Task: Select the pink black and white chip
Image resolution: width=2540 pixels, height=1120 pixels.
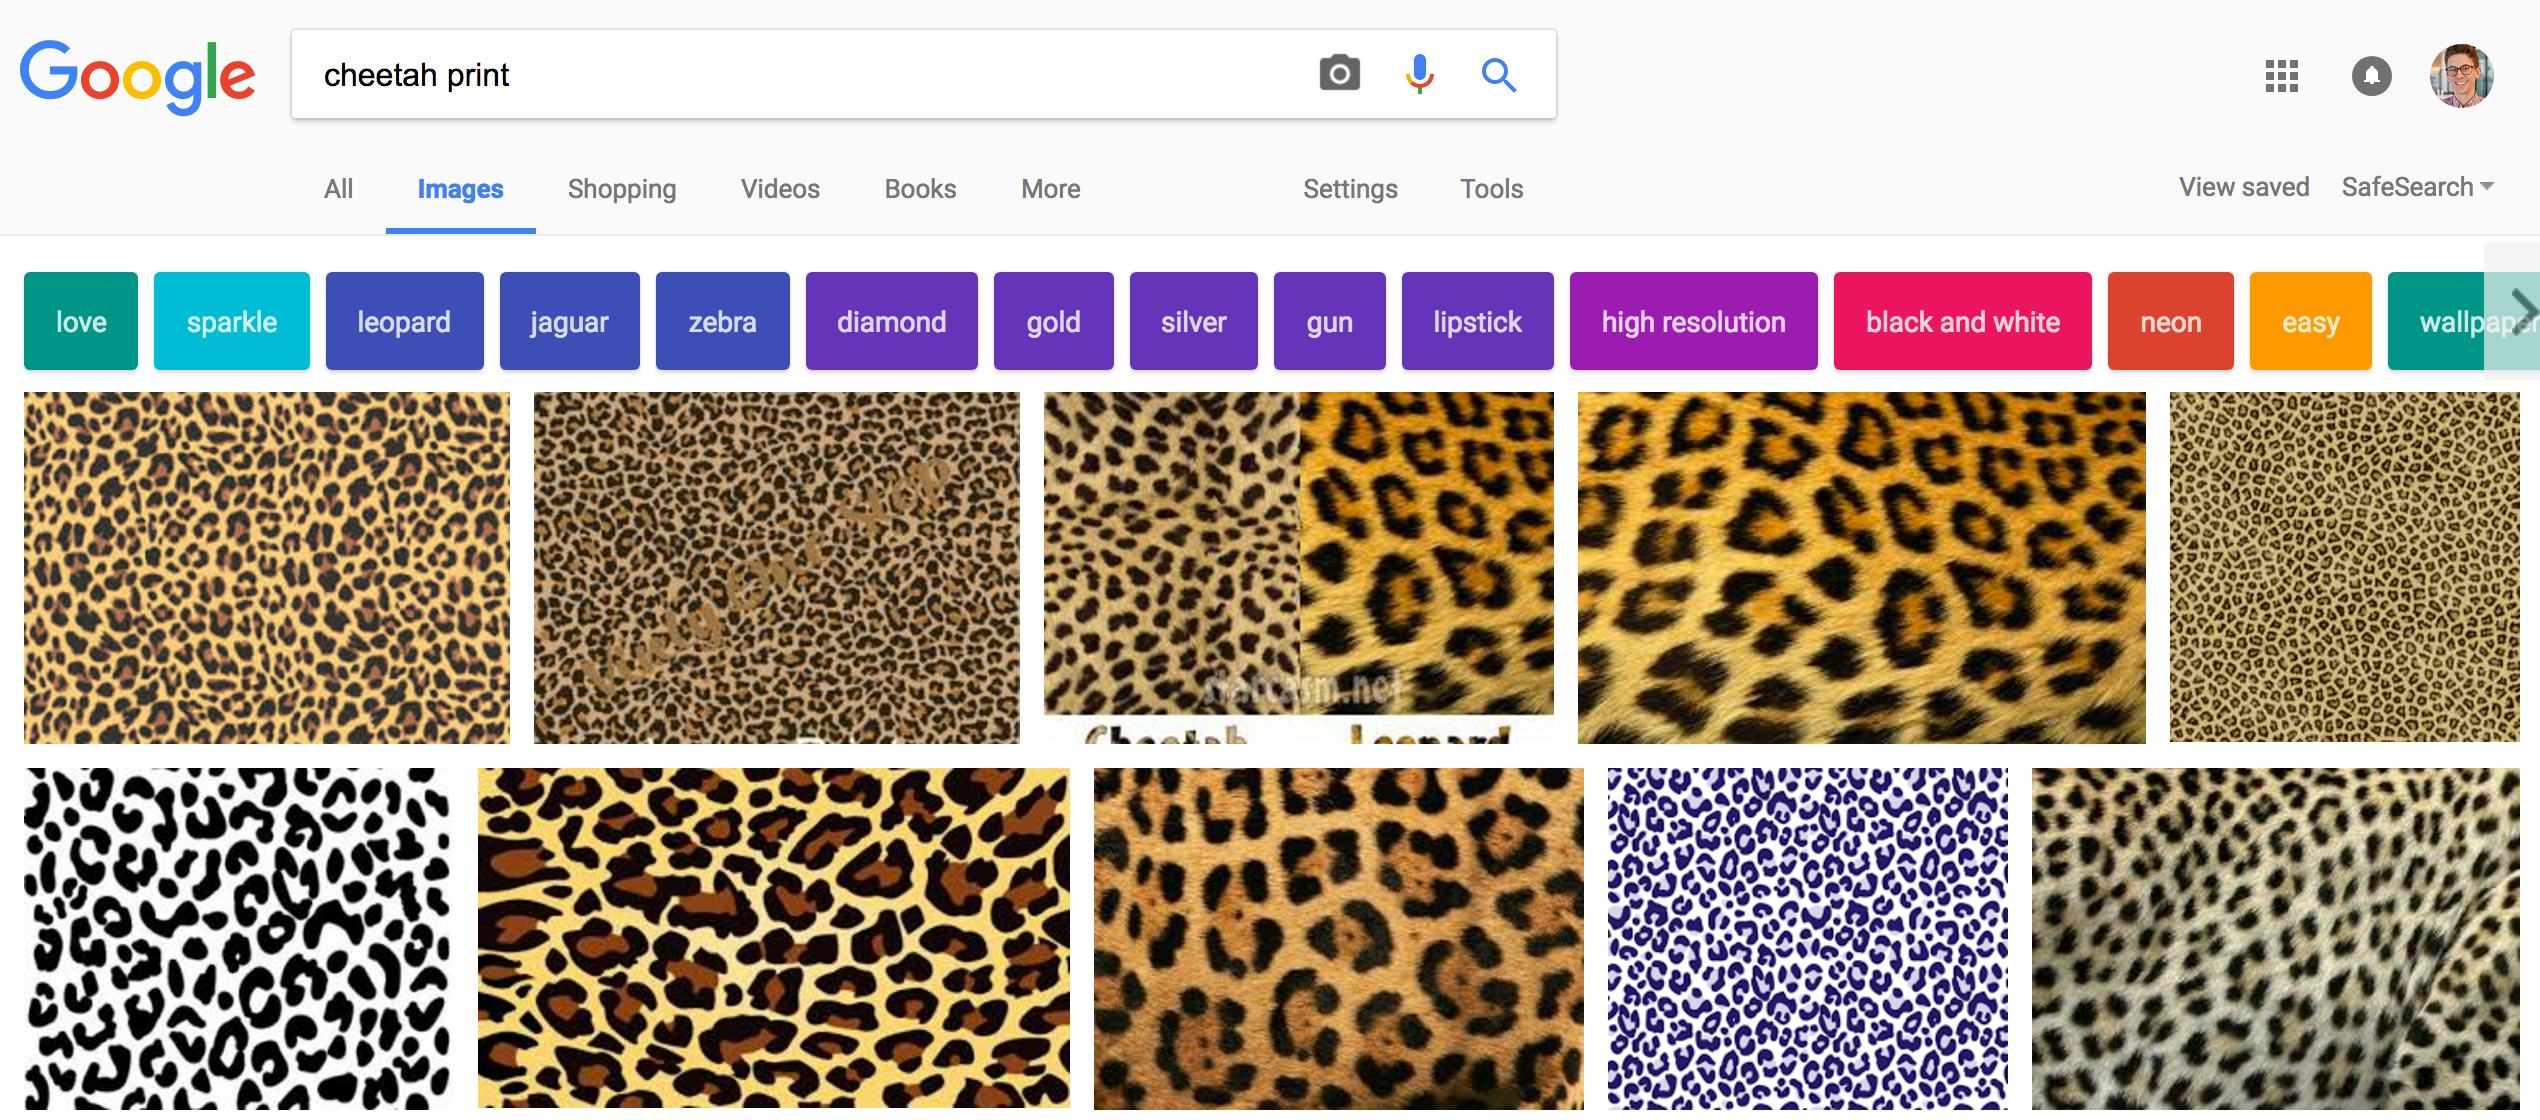Action: [1962, 322]
